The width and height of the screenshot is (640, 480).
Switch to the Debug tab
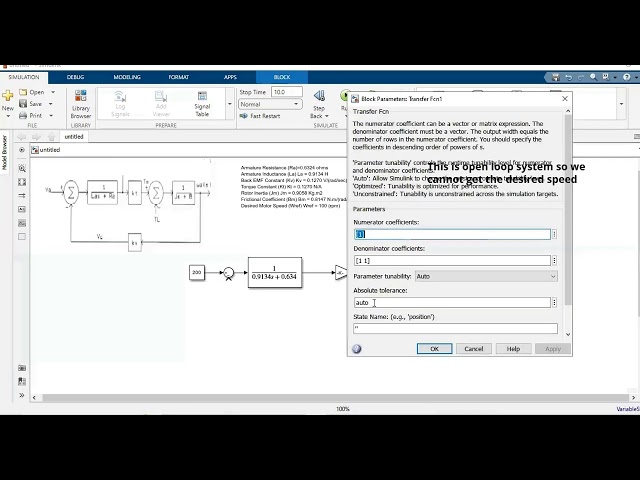(x=76, y=77)
